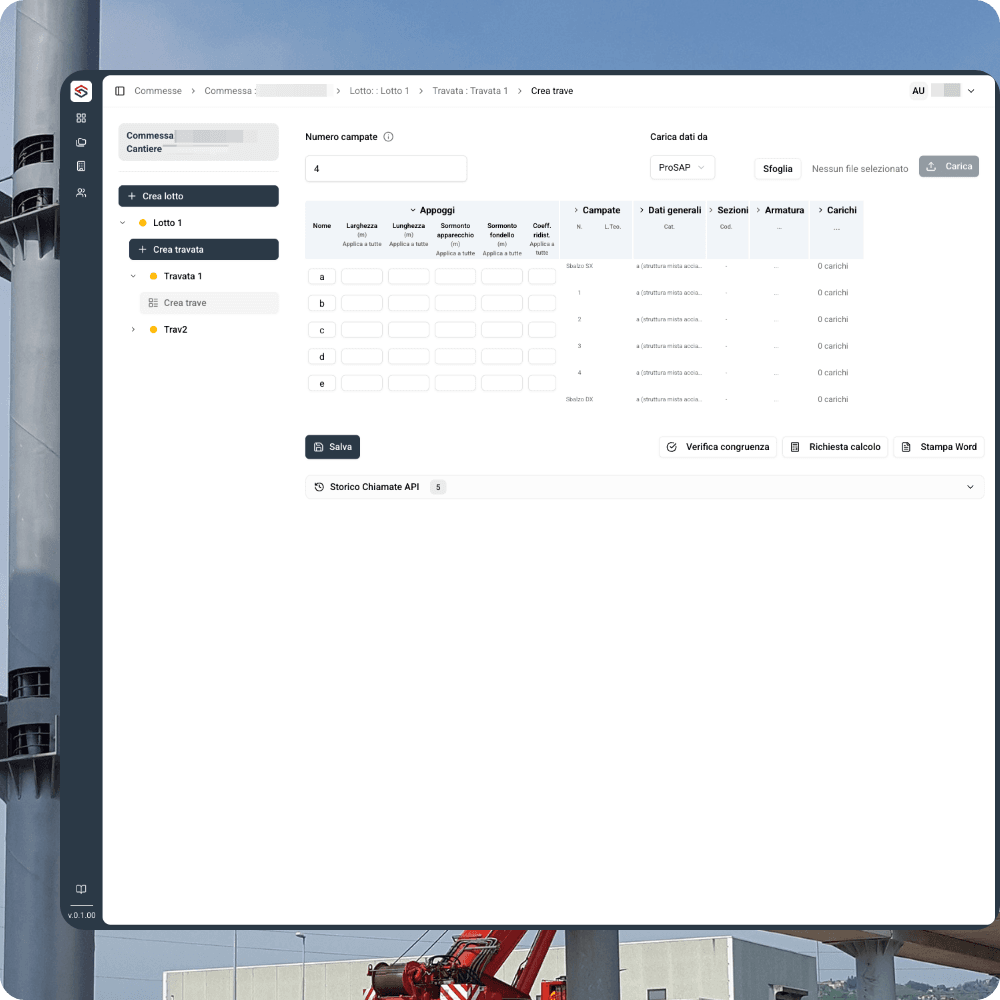Image resolution: width=1000 pixels, height=1000 pixels.
Task: Click the history icon on Storico Chiamate API
Action: point(321,487)
